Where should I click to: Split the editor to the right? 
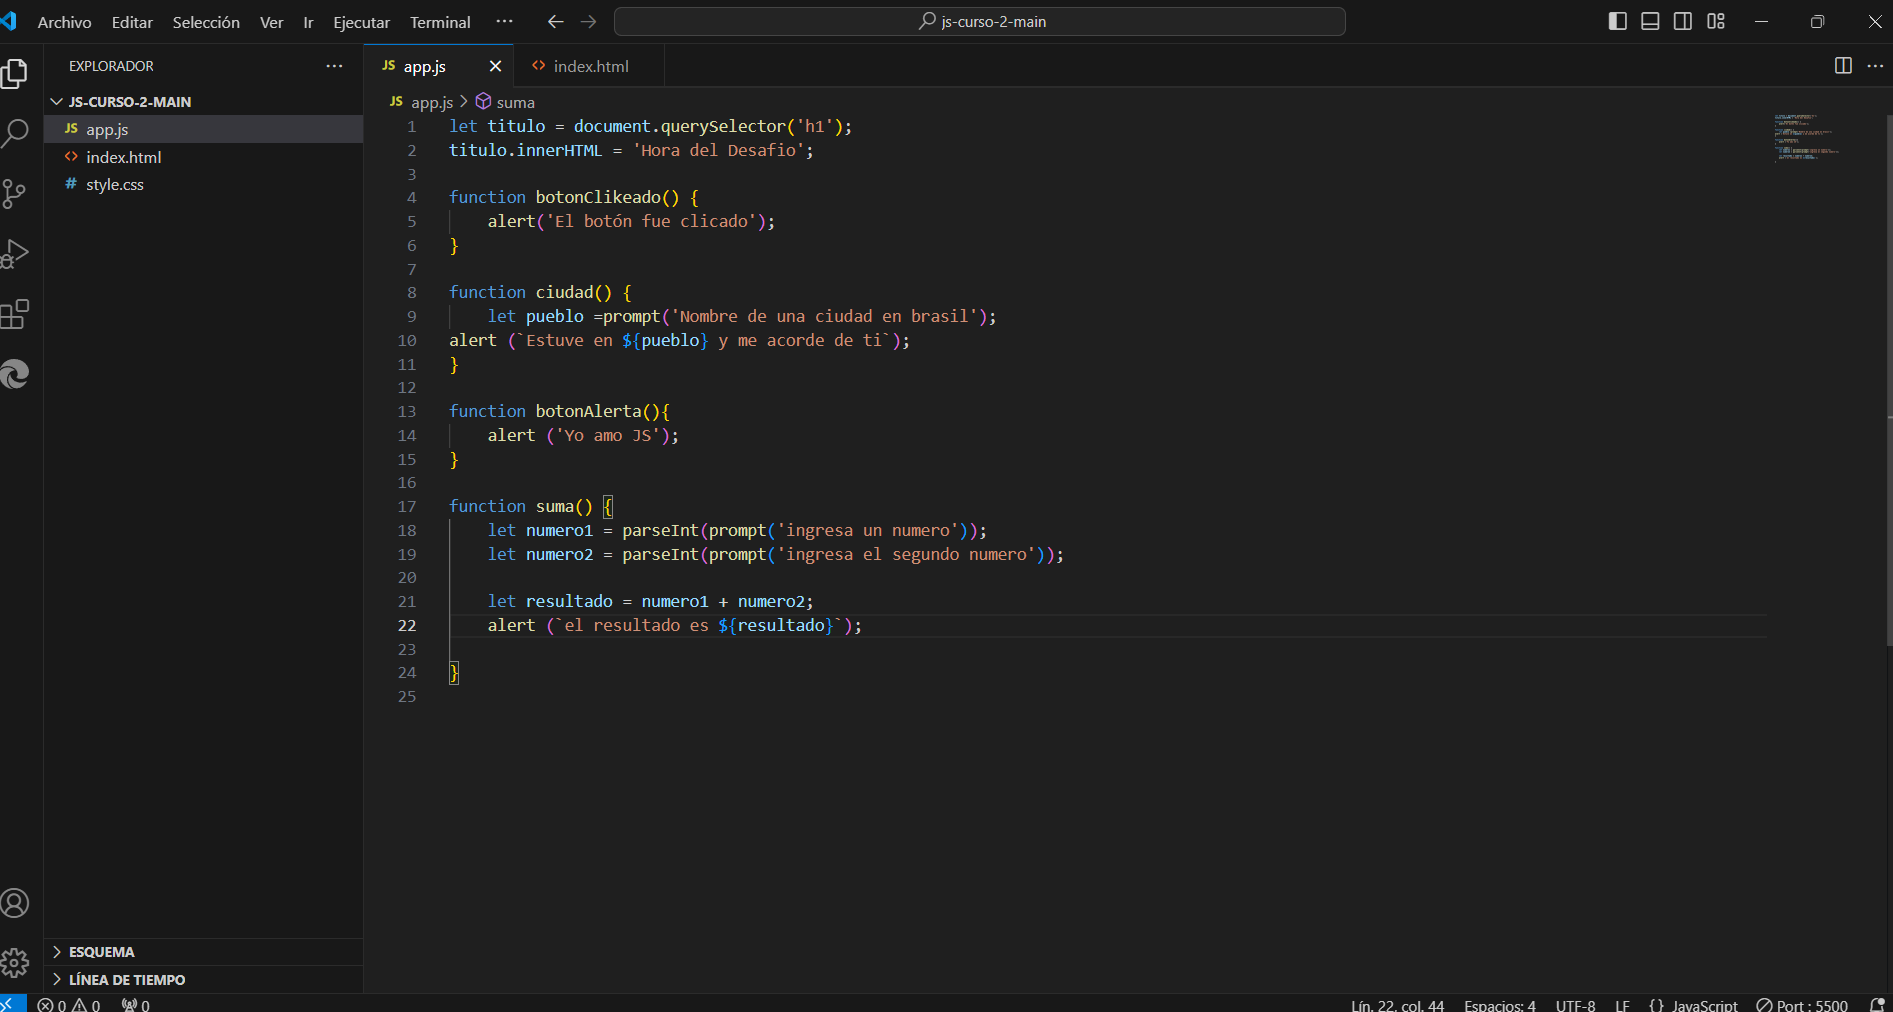tap(1843, 66)
